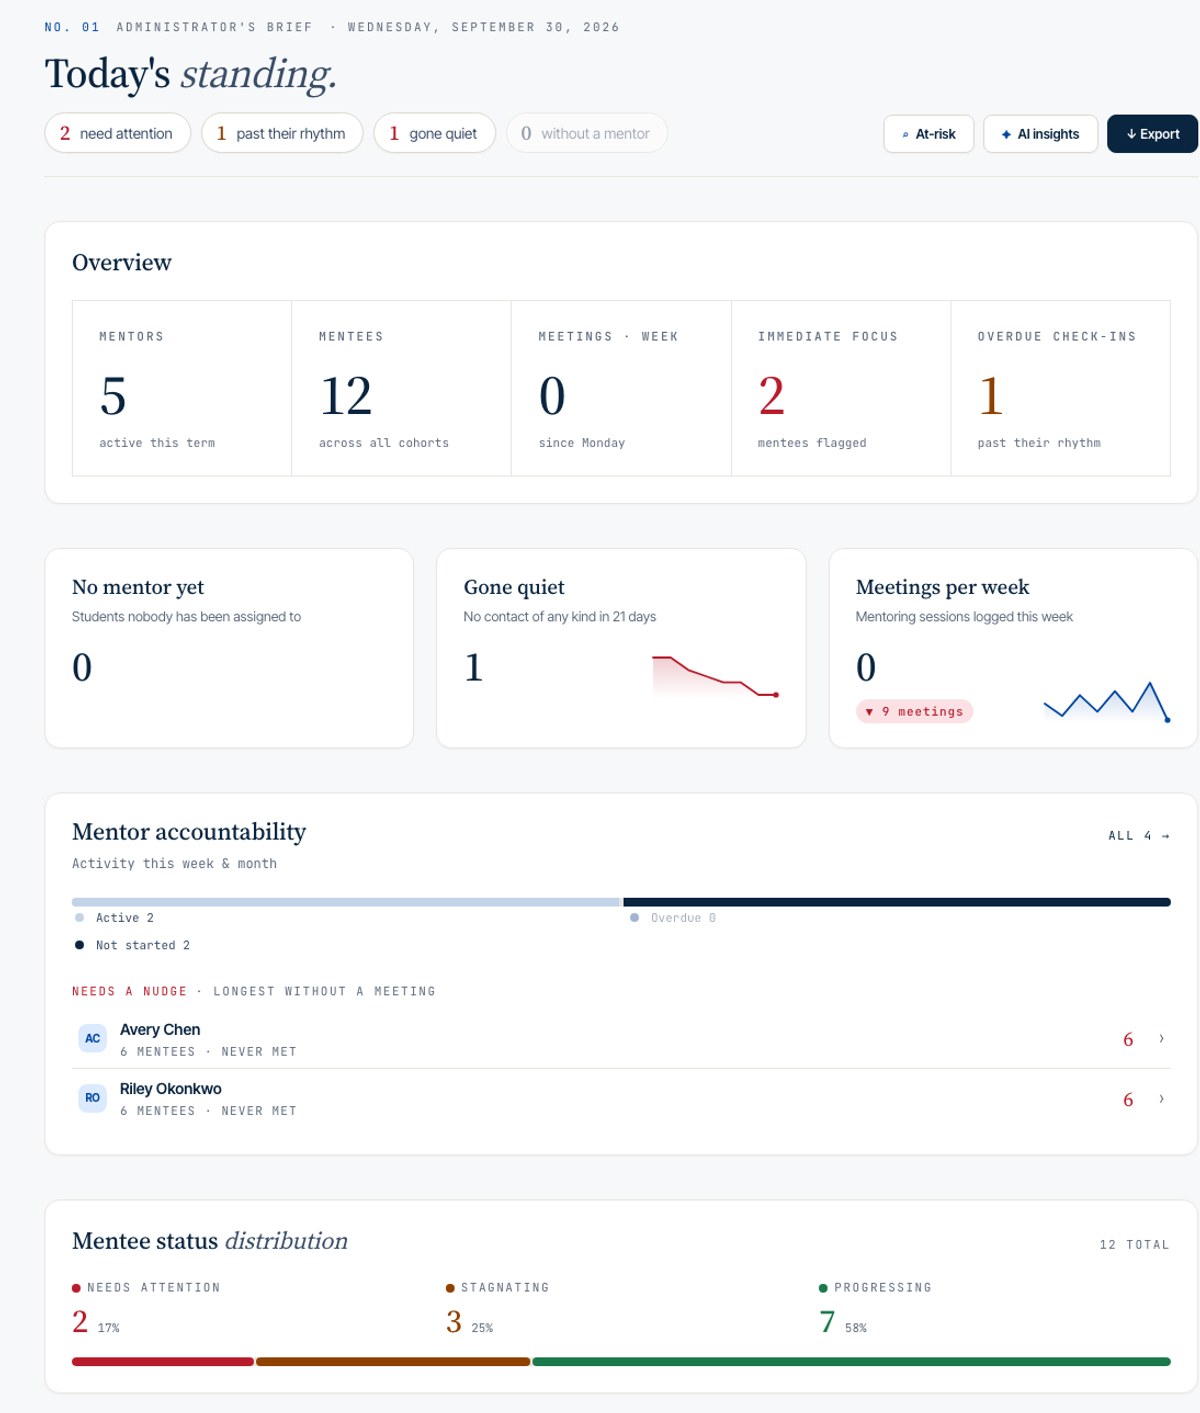Click the '9 meetings' decrease badge
The width and height of the screenshot is (1200, 1413).
914,711
